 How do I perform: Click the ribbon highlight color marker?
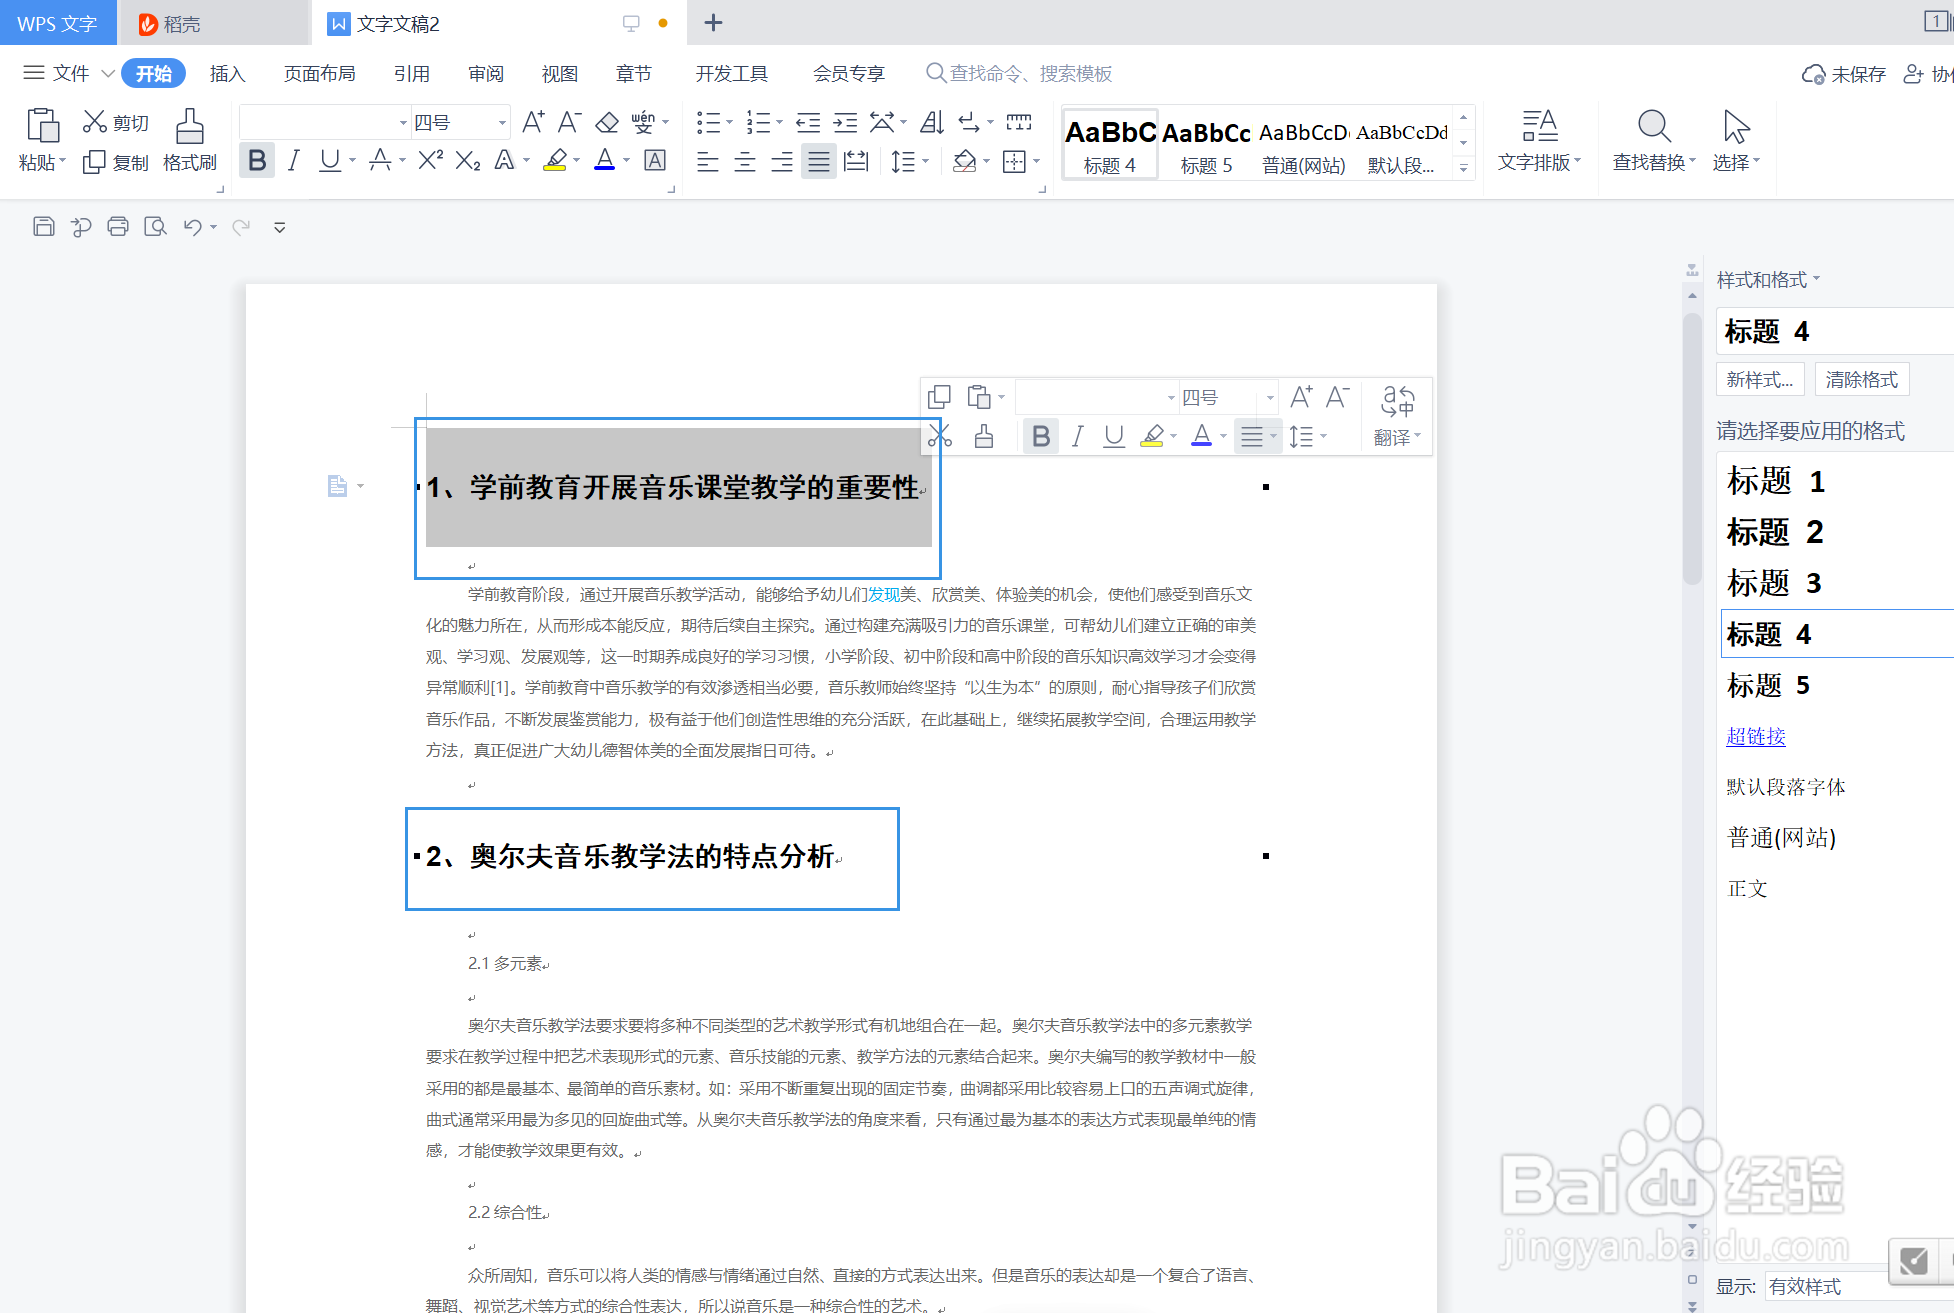point(555,160)
